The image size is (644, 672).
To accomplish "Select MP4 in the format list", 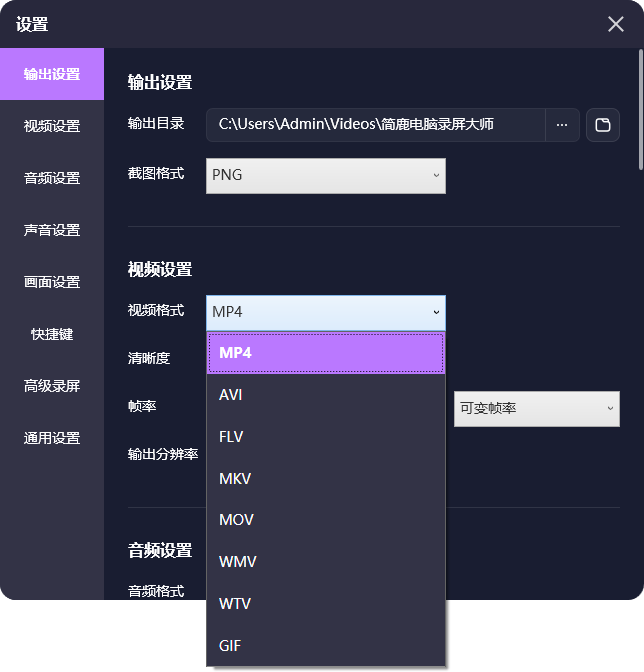I will (x=326, y=353).
